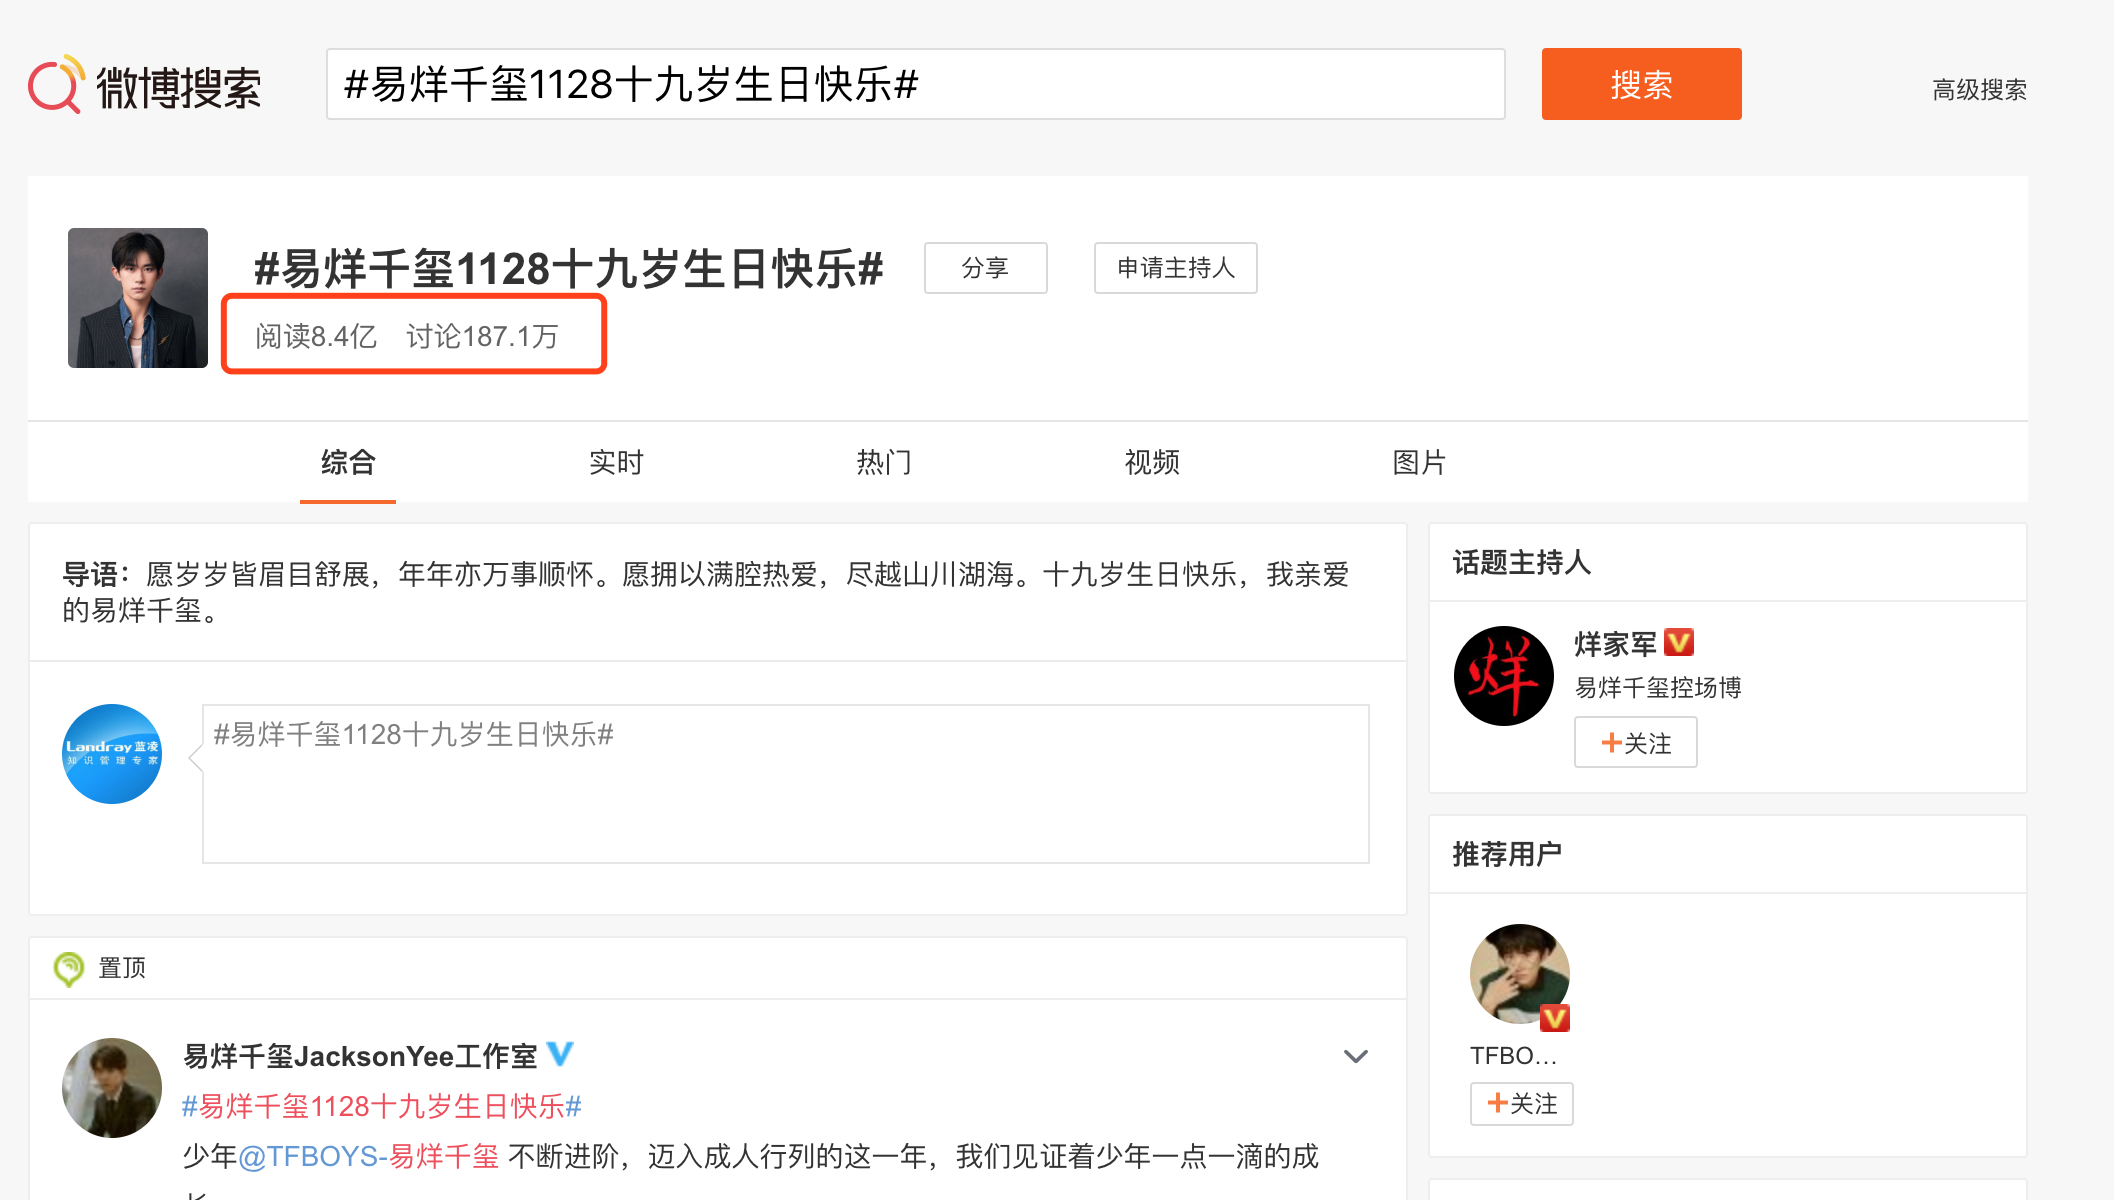
Task: Open the red hashtag link in pinned post
Action: pyautogui.click(x=382, y=1106)
